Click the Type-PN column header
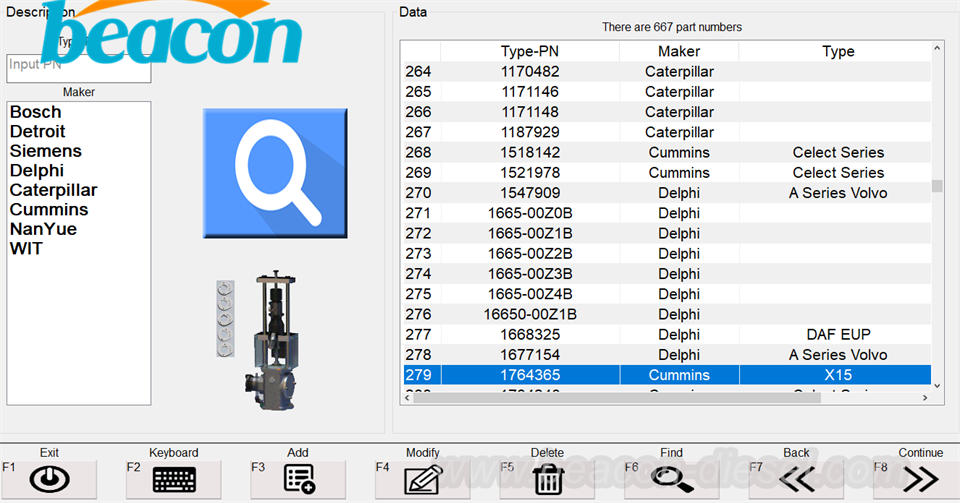Image resolution: width=960 pixels, height=503 pixels. (x=529, y=51)
